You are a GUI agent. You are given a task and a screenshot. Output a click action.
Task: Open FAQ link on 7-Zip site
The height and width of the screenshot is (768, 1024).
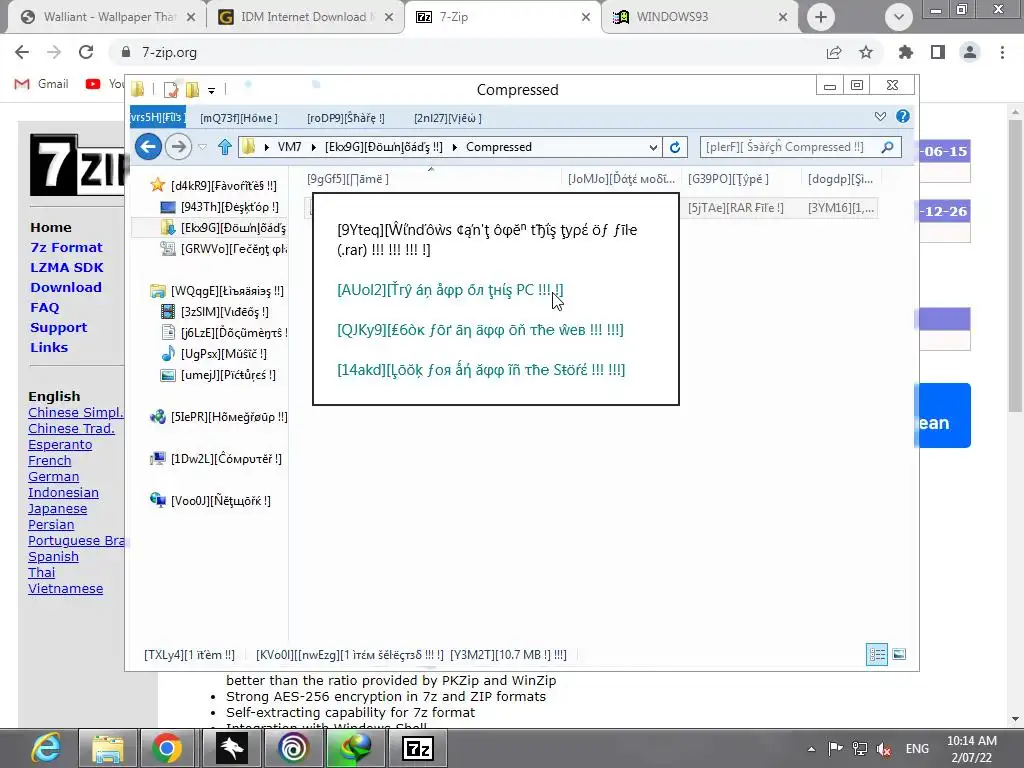tap(44, 308)
